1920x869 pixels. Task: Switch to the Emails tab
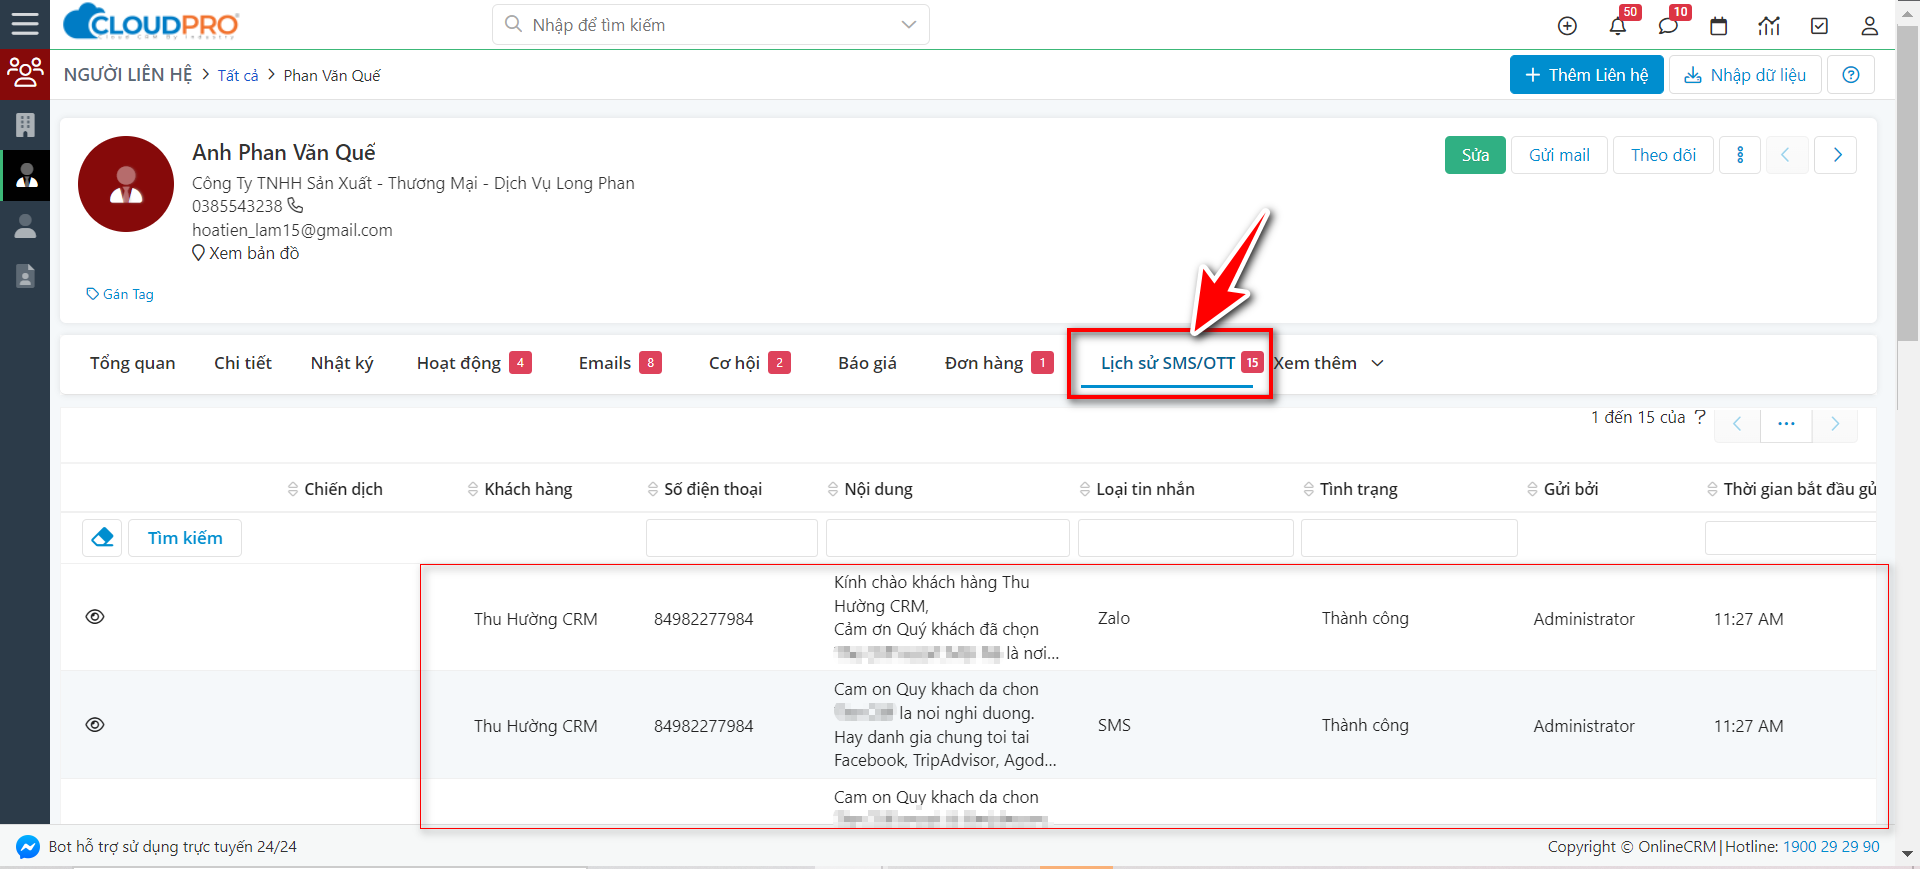tap(620, 363)
